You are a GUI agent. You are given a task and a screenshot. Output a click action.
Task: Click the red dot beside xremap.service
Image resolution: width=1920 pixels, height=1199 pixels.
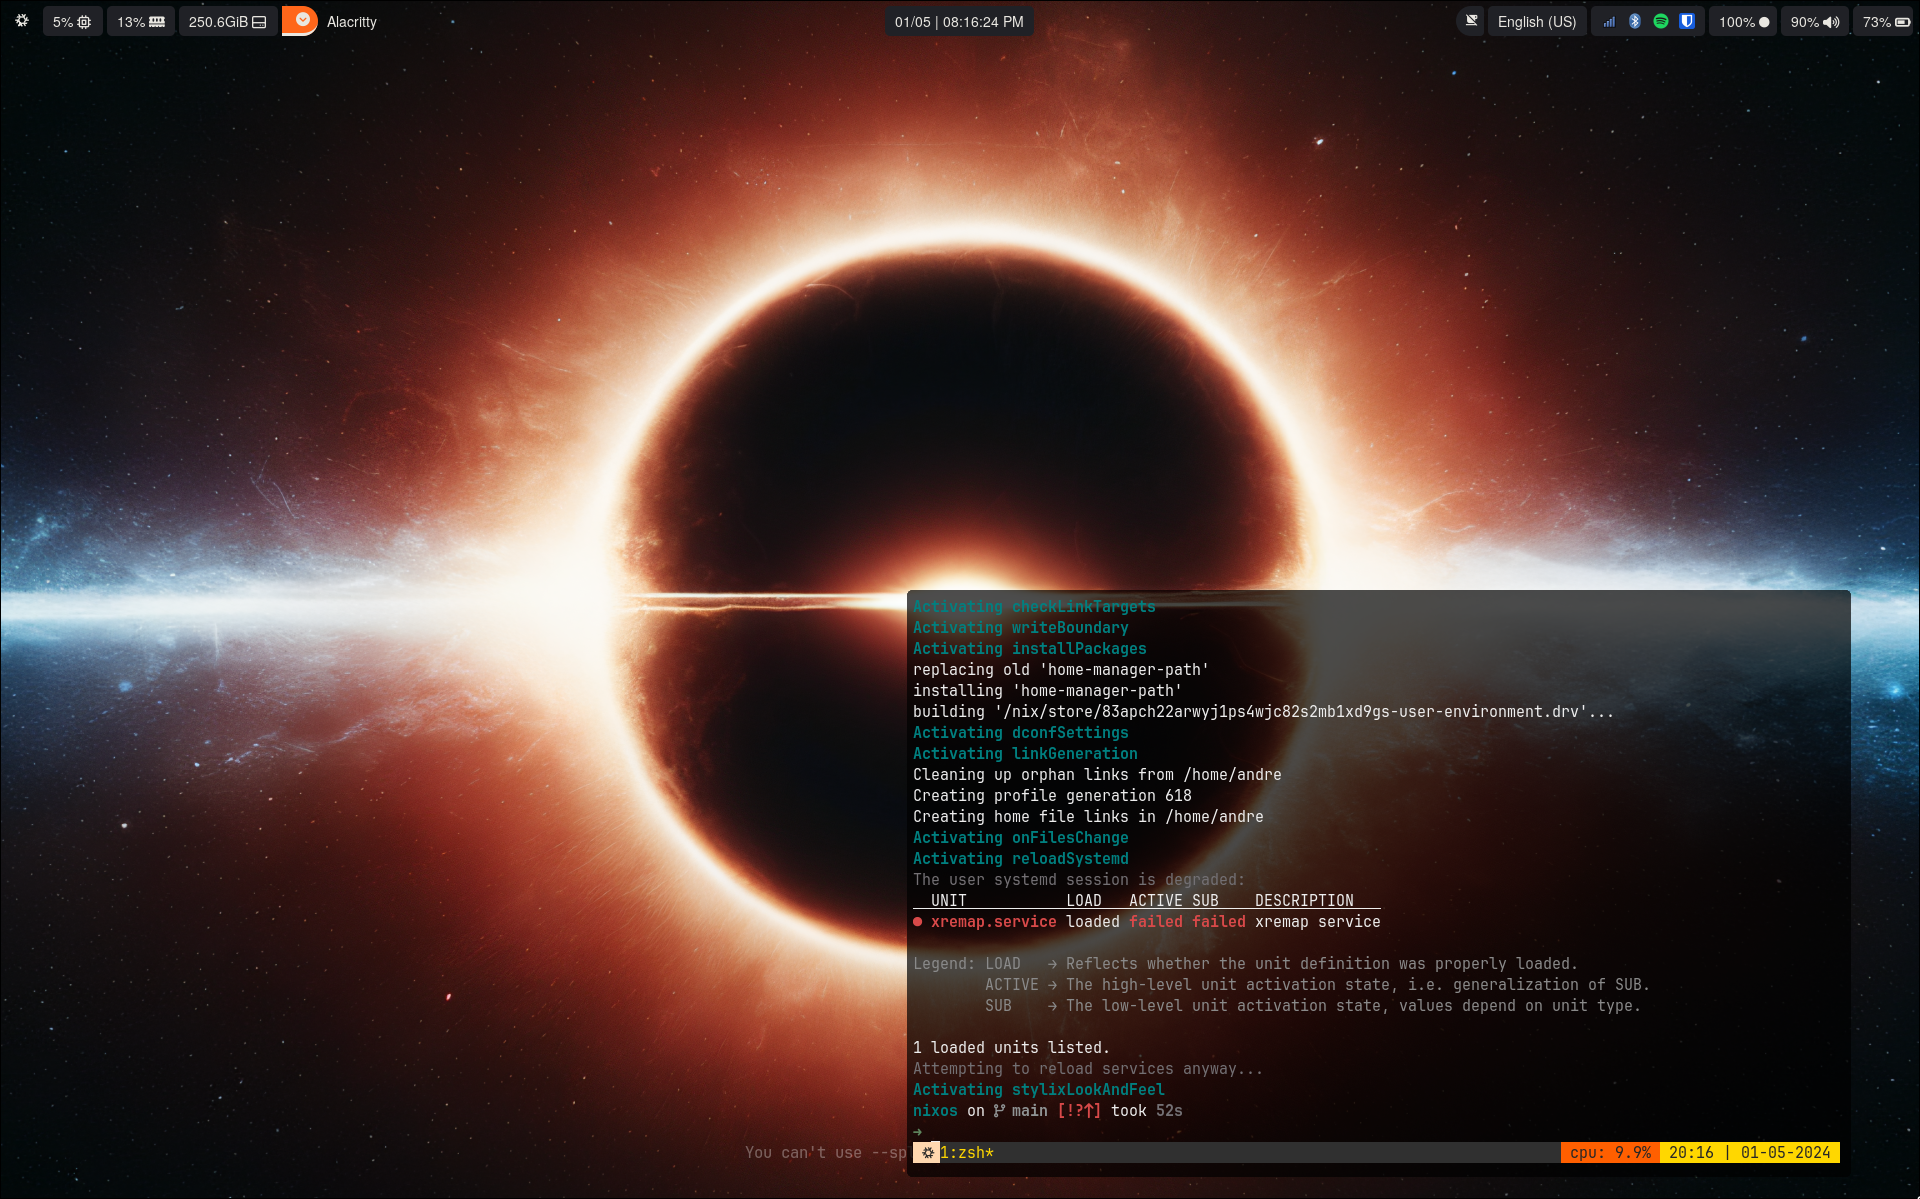pos(917,922)
